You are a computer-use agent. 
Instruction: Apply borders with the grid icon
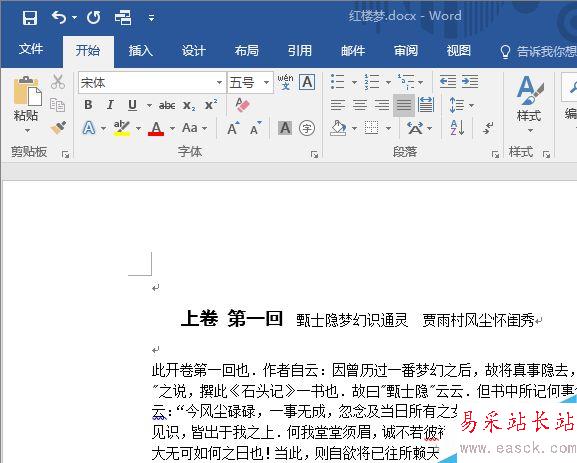372,128
